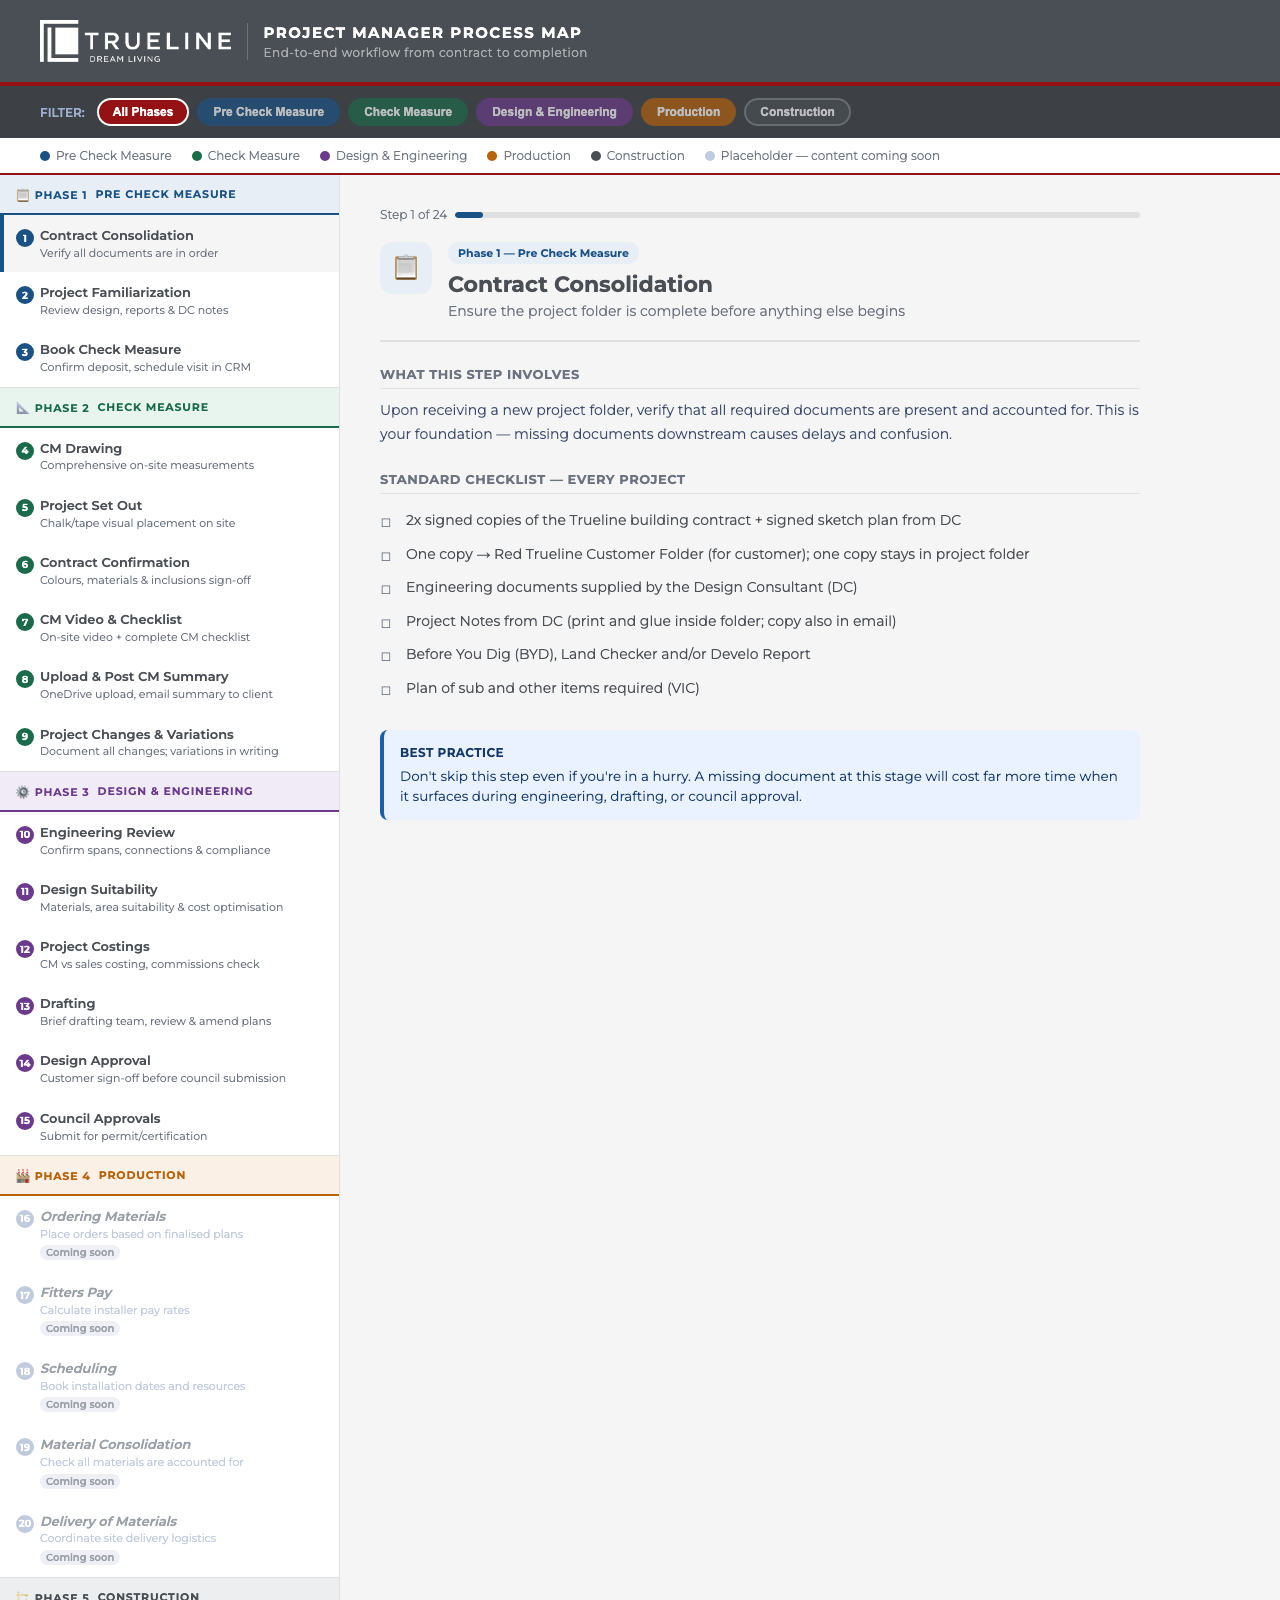Click step number 15 badge

[x=25, y=1121]
